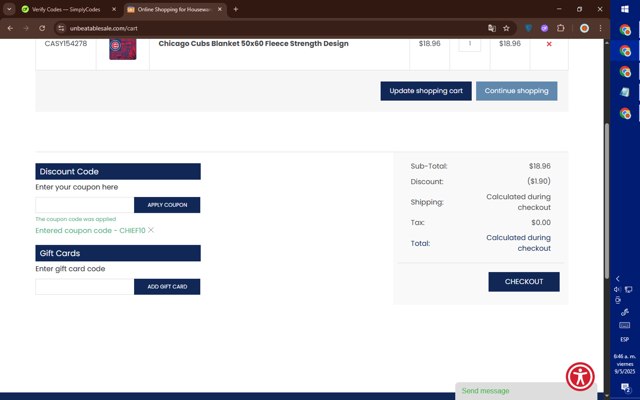The width and height of the screenshot is (640, 400).
Task: Open the touch keyboard tray icon
Action: click(624, 325)
